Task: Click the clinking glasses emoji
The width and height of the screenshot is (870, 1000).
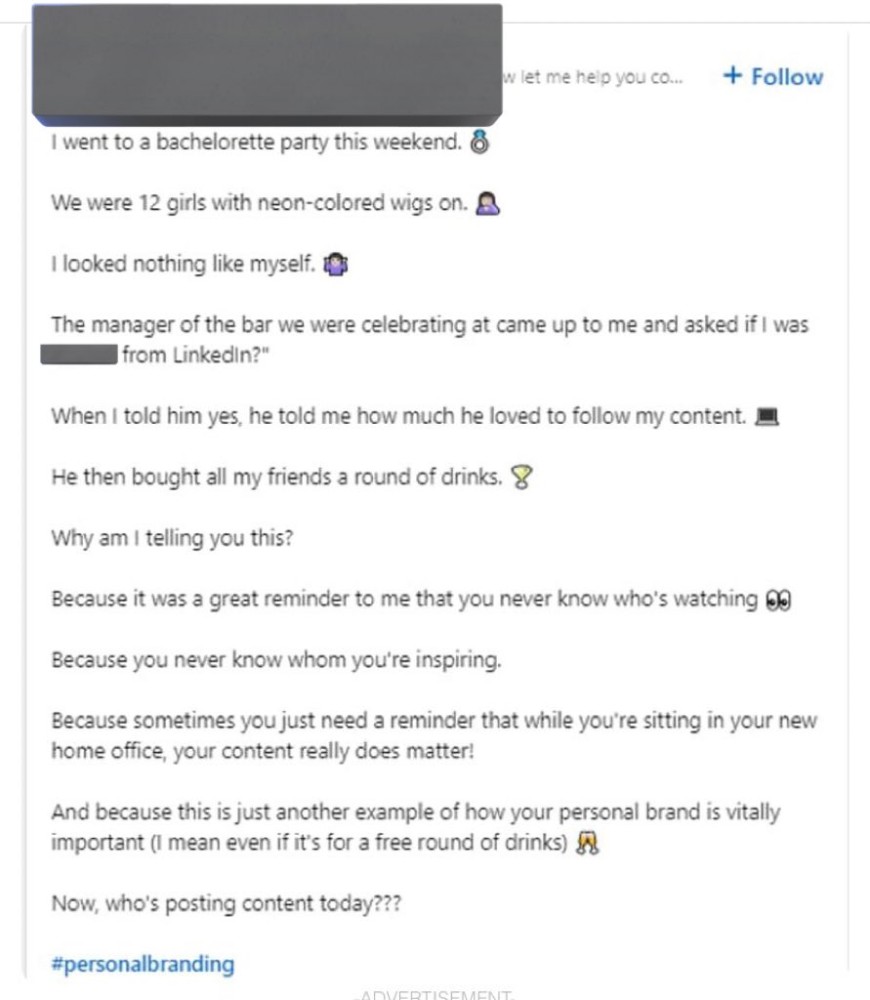Action: click(x=587, y=845)
